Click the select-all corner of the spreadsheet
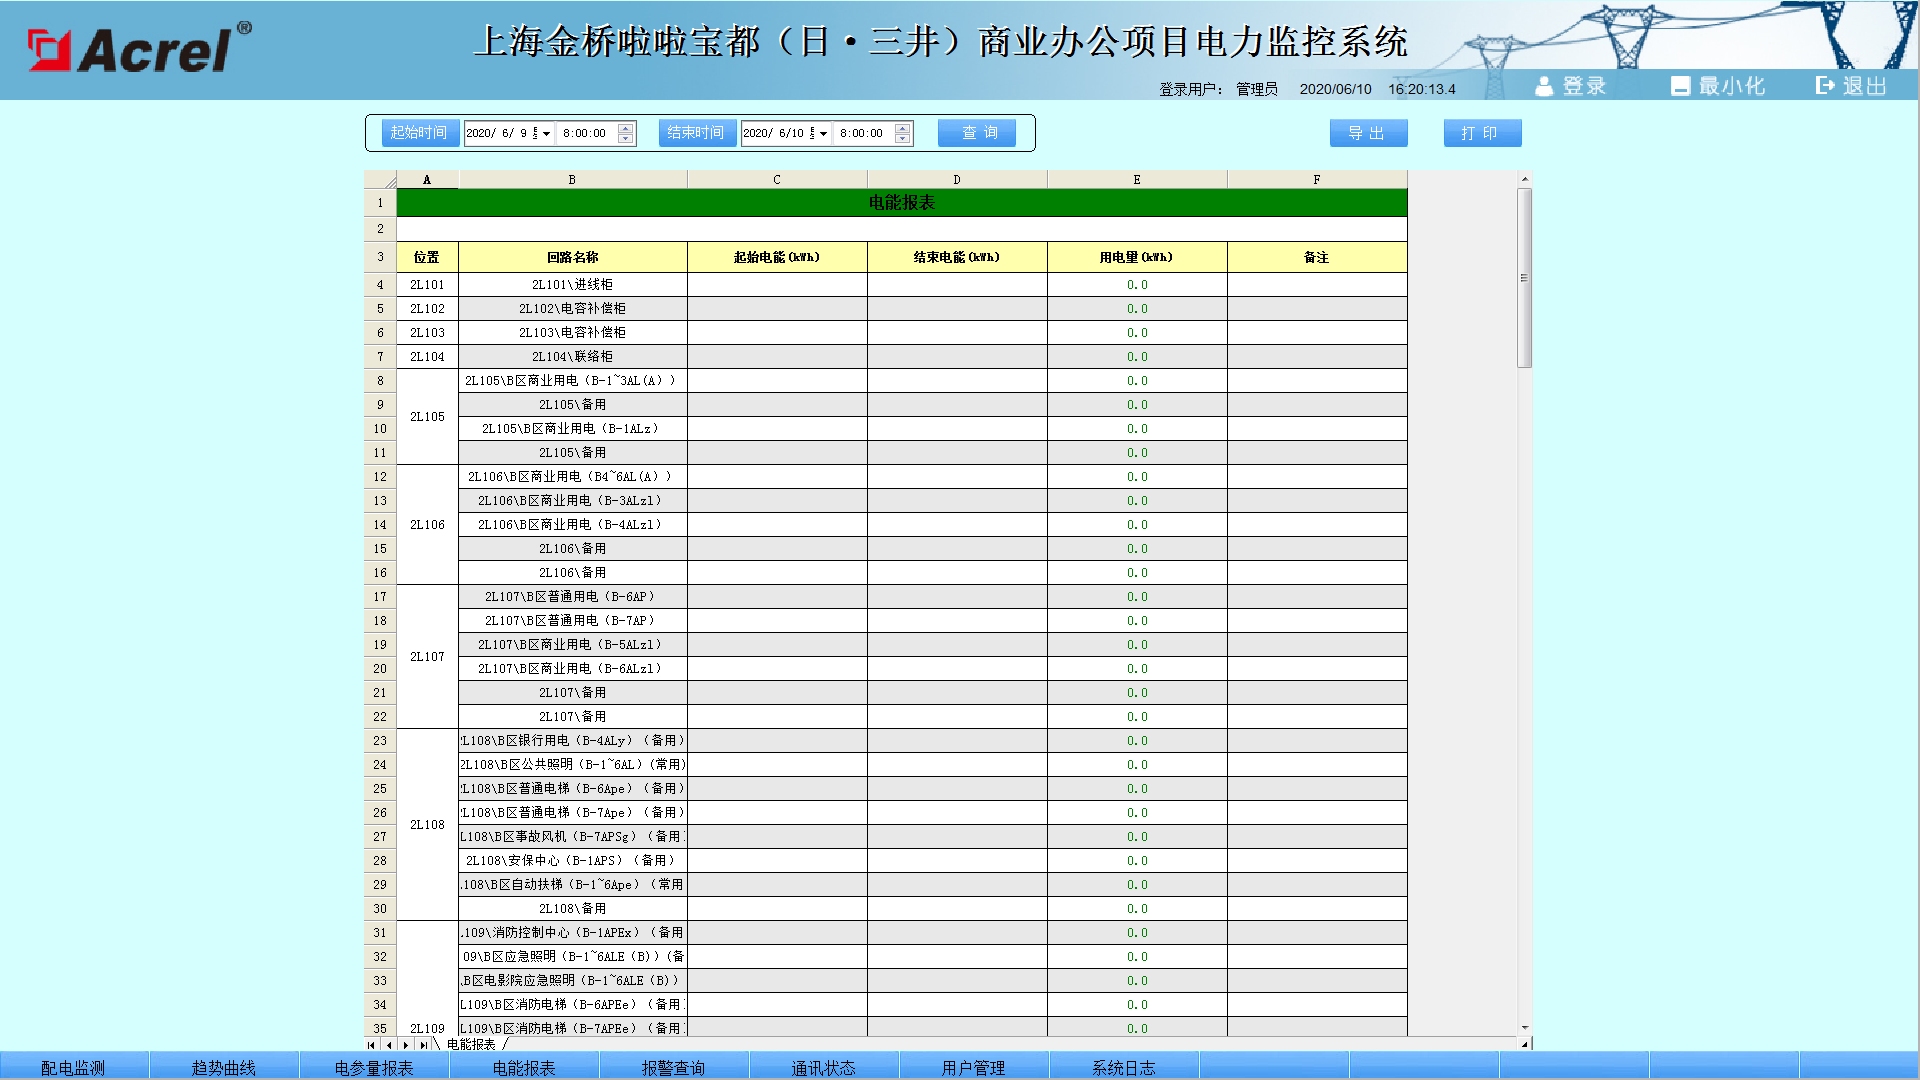 (380, 180)
